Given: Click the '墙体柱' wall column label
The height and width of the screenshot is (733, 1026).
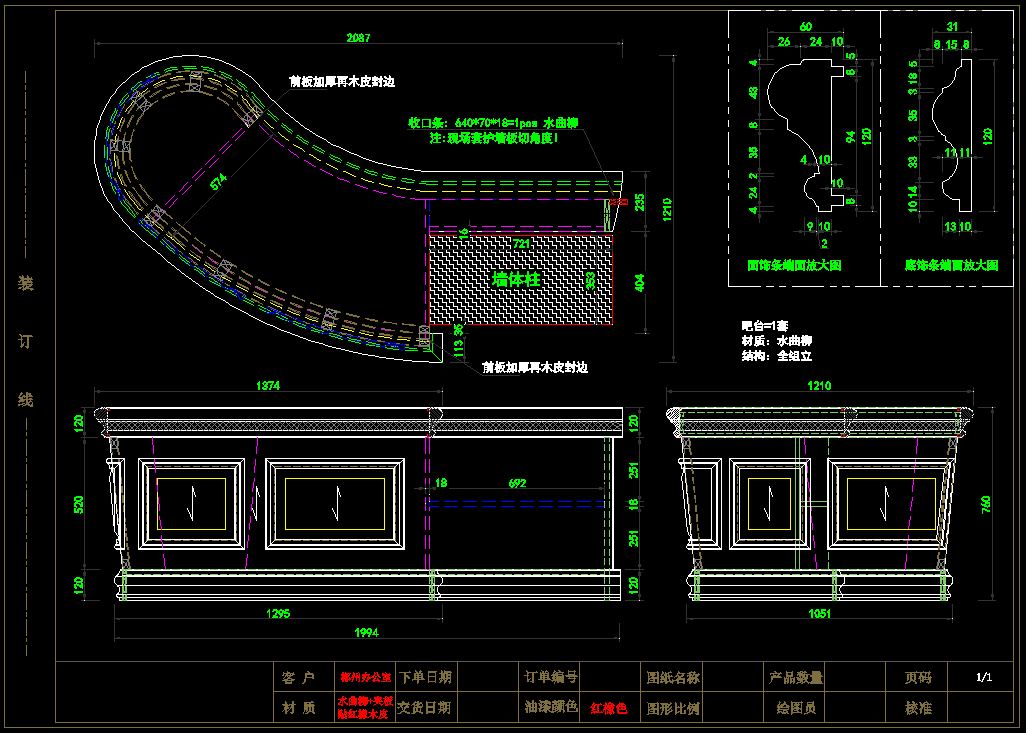Looking at the screenshot, I should [x=516, y=280].
